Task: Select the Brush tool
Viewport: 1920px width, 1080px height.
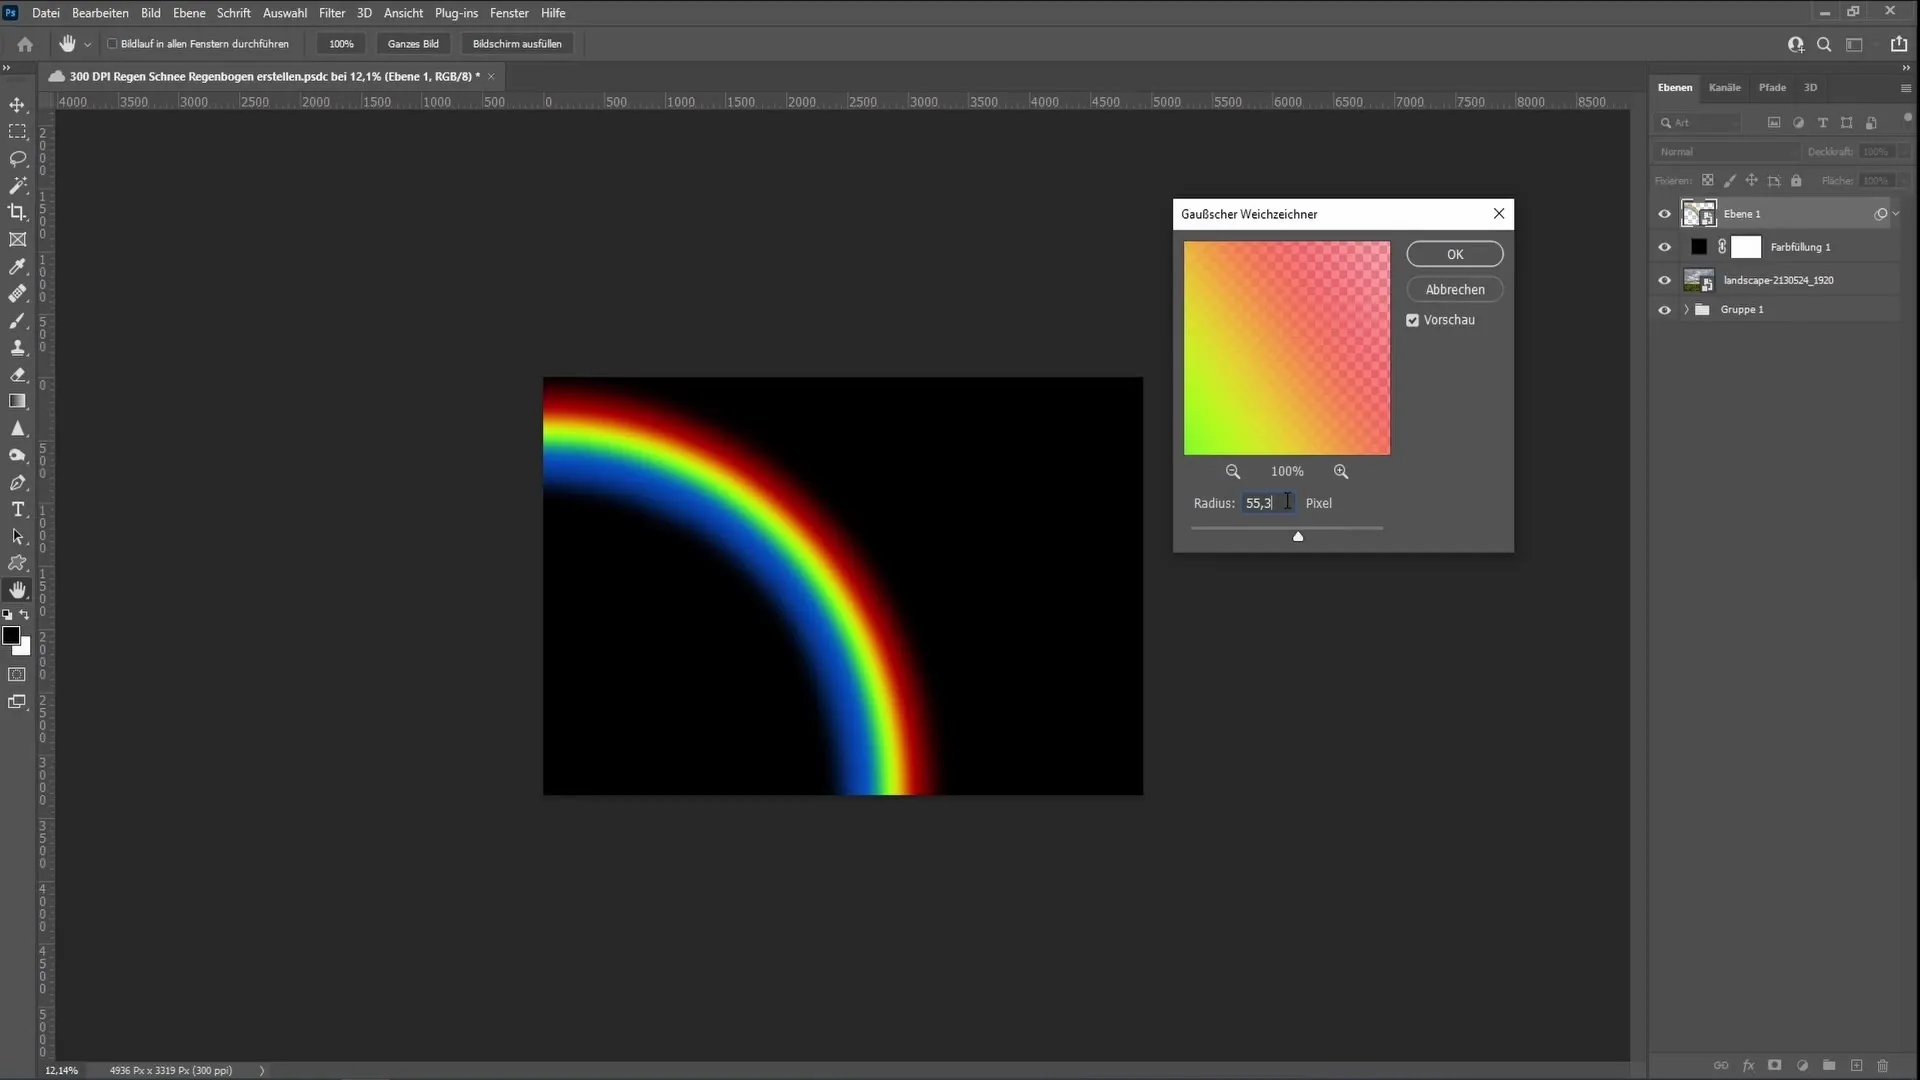Action: (x=17, y=320)
